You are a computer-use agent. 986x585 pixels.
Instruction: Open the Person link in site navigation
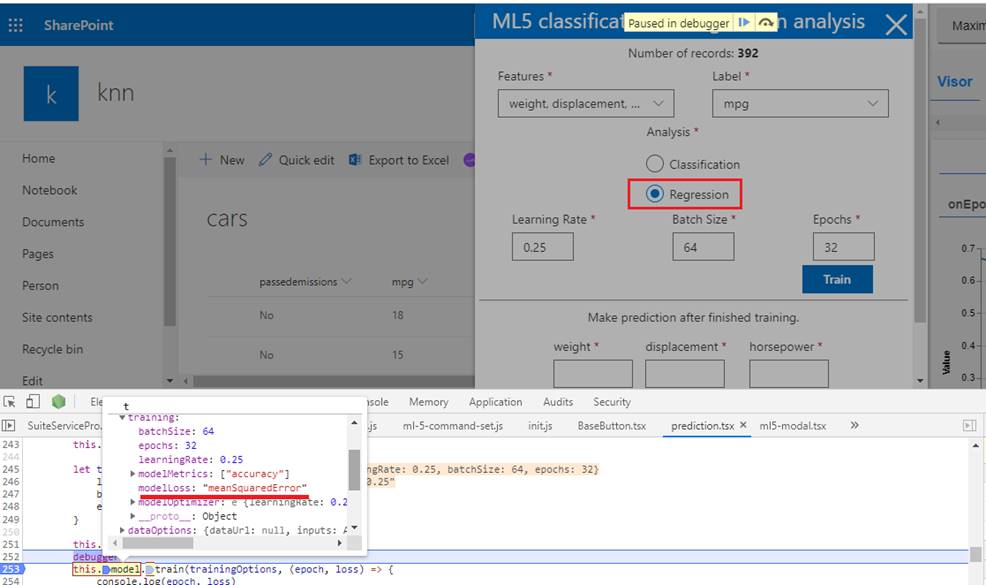click(x=40, y=286)
